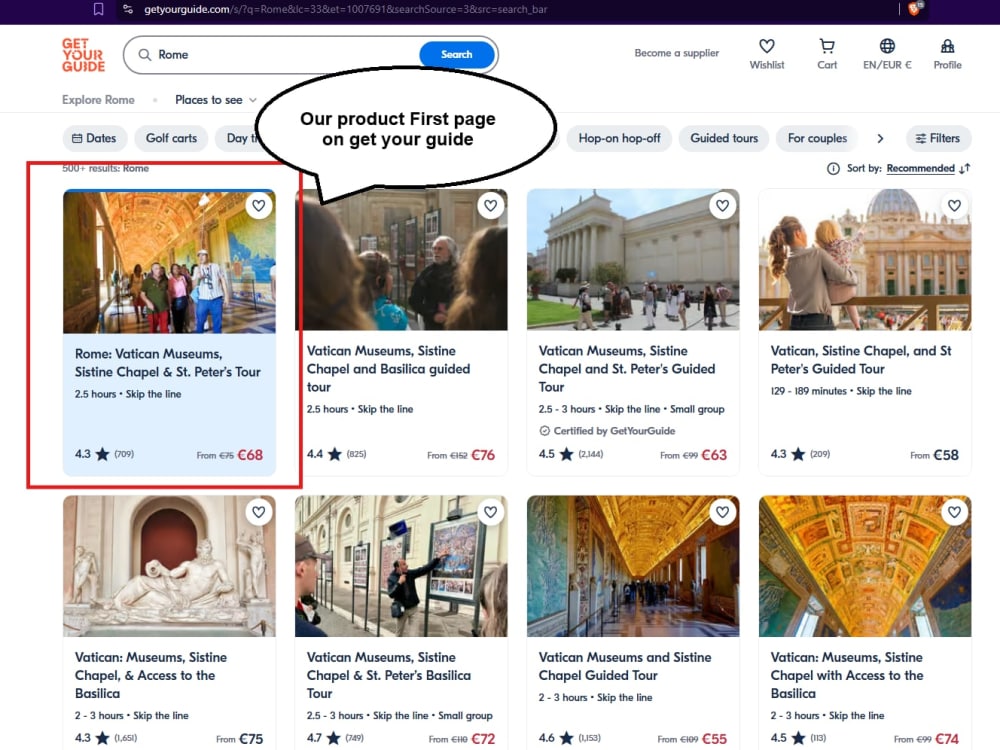Viewport: 1000px width, 750px height.
Task: Click the €58 price
Action: point(946,455)
